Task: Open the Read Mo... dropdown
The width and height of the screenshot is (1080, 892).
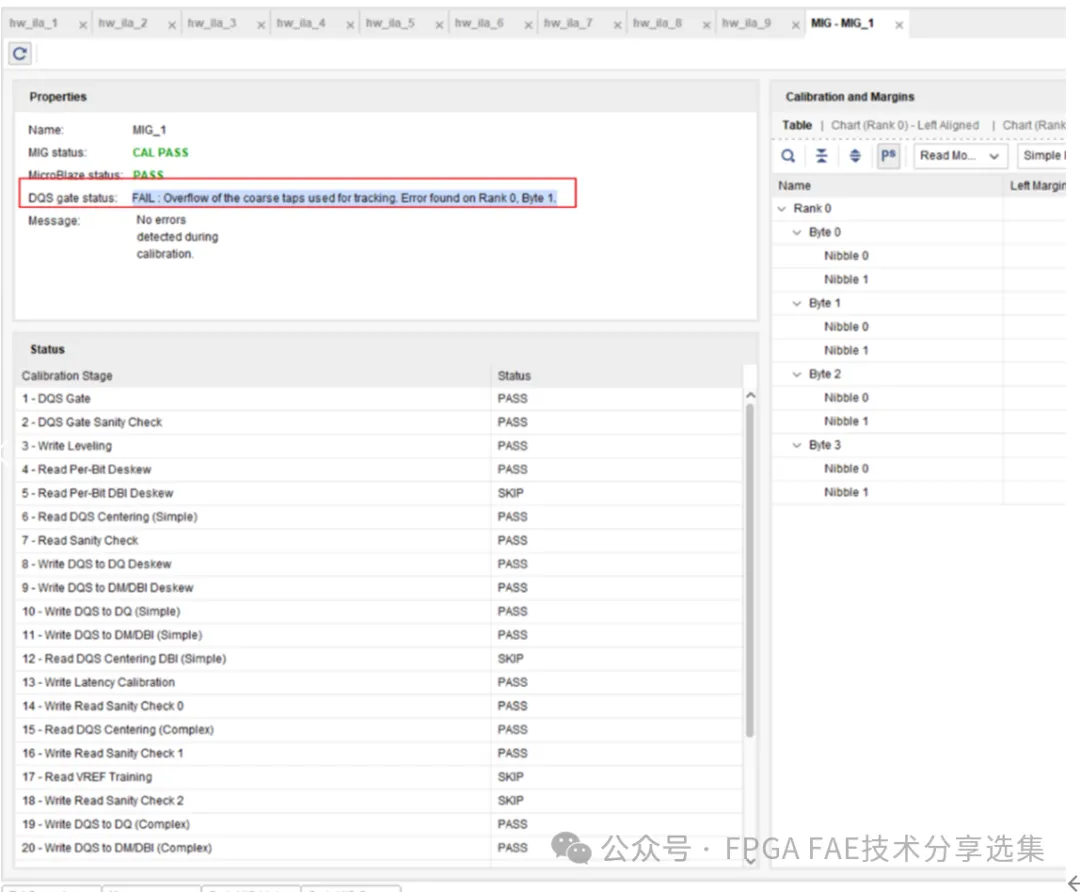Action: (x=959, y=156)
